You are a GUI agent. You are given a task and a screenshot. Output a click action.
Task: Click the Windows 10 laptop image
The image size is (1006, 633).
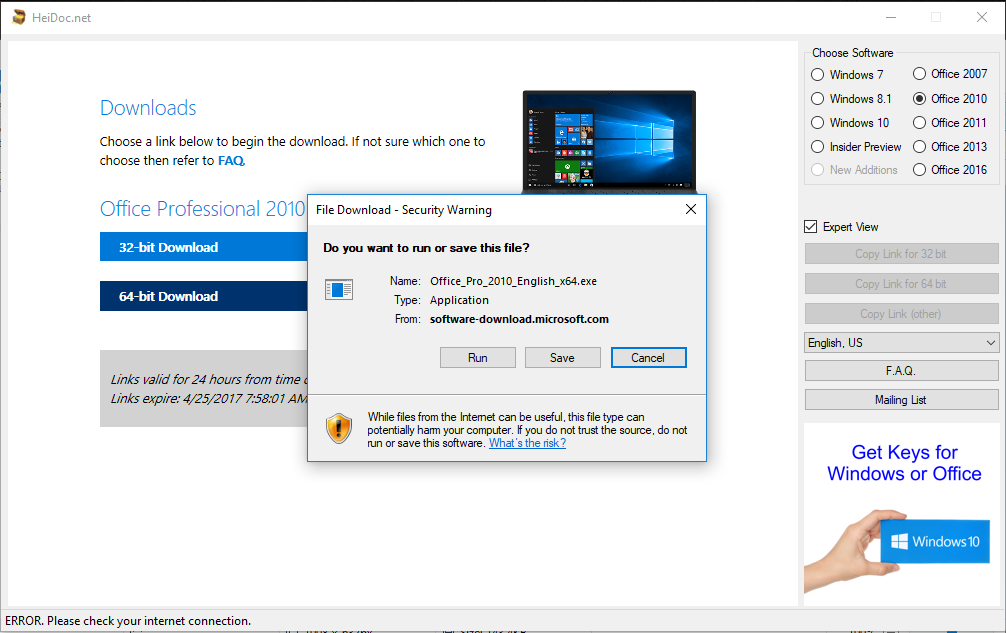(610, 142)
